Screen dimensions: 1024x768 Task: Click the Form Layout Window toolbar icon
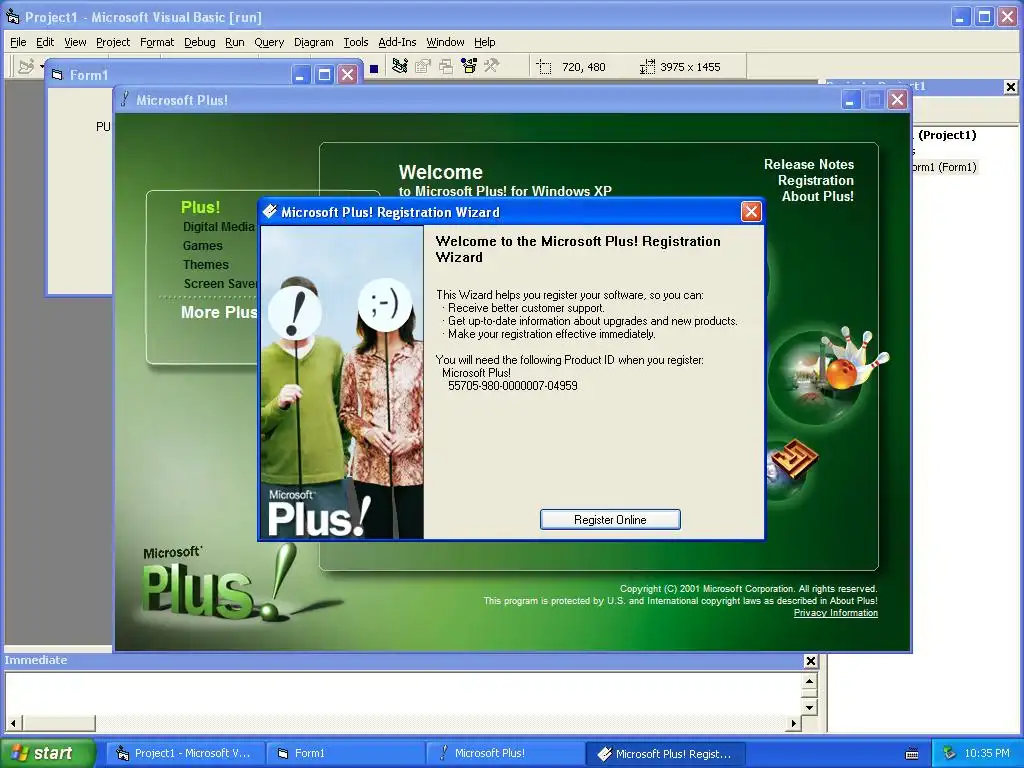click(446, 66)
